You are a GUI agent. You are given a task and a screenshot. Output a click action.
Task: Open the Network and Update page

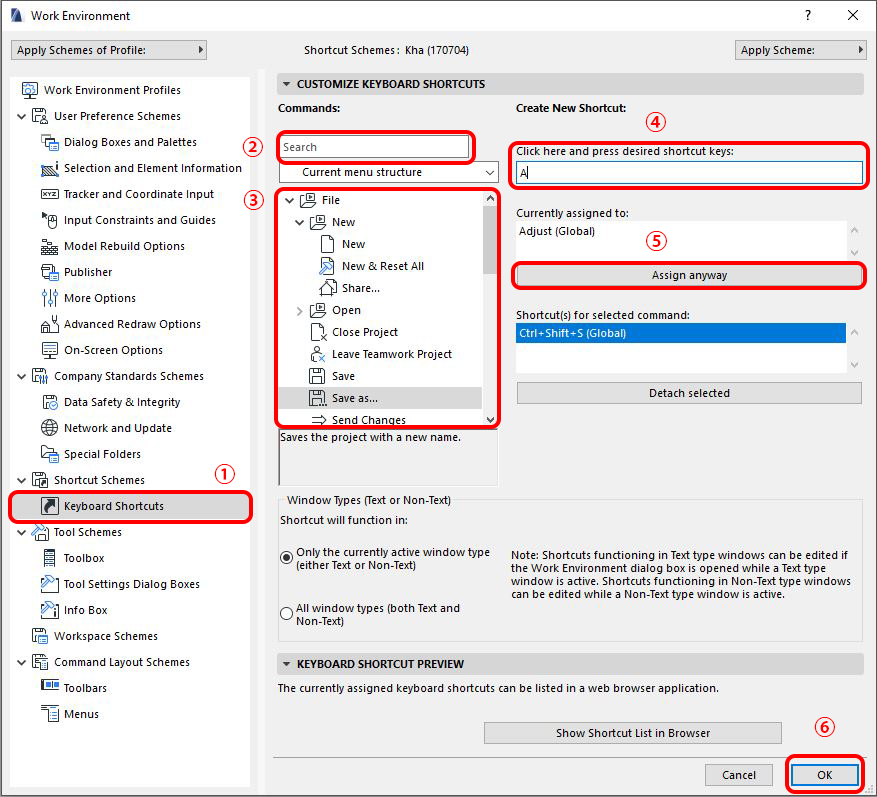[x=117, y=428]
